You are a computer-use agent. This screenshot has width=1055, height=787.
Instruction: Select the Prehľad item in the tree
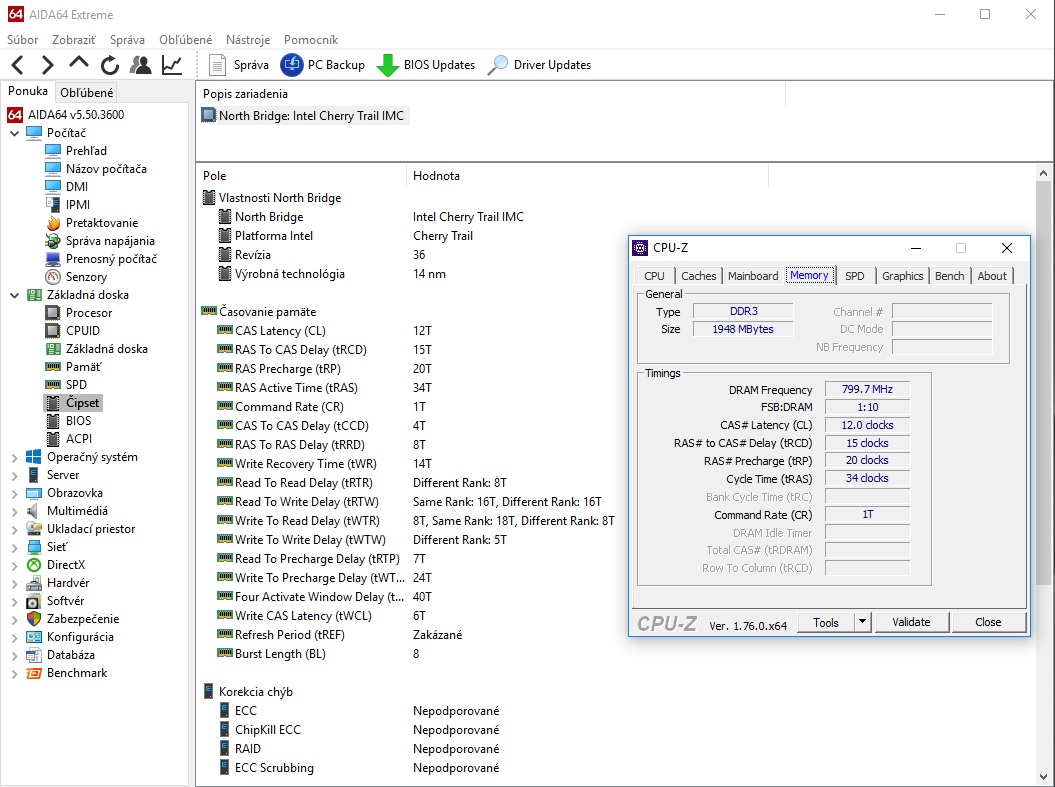tap(86, 151)
